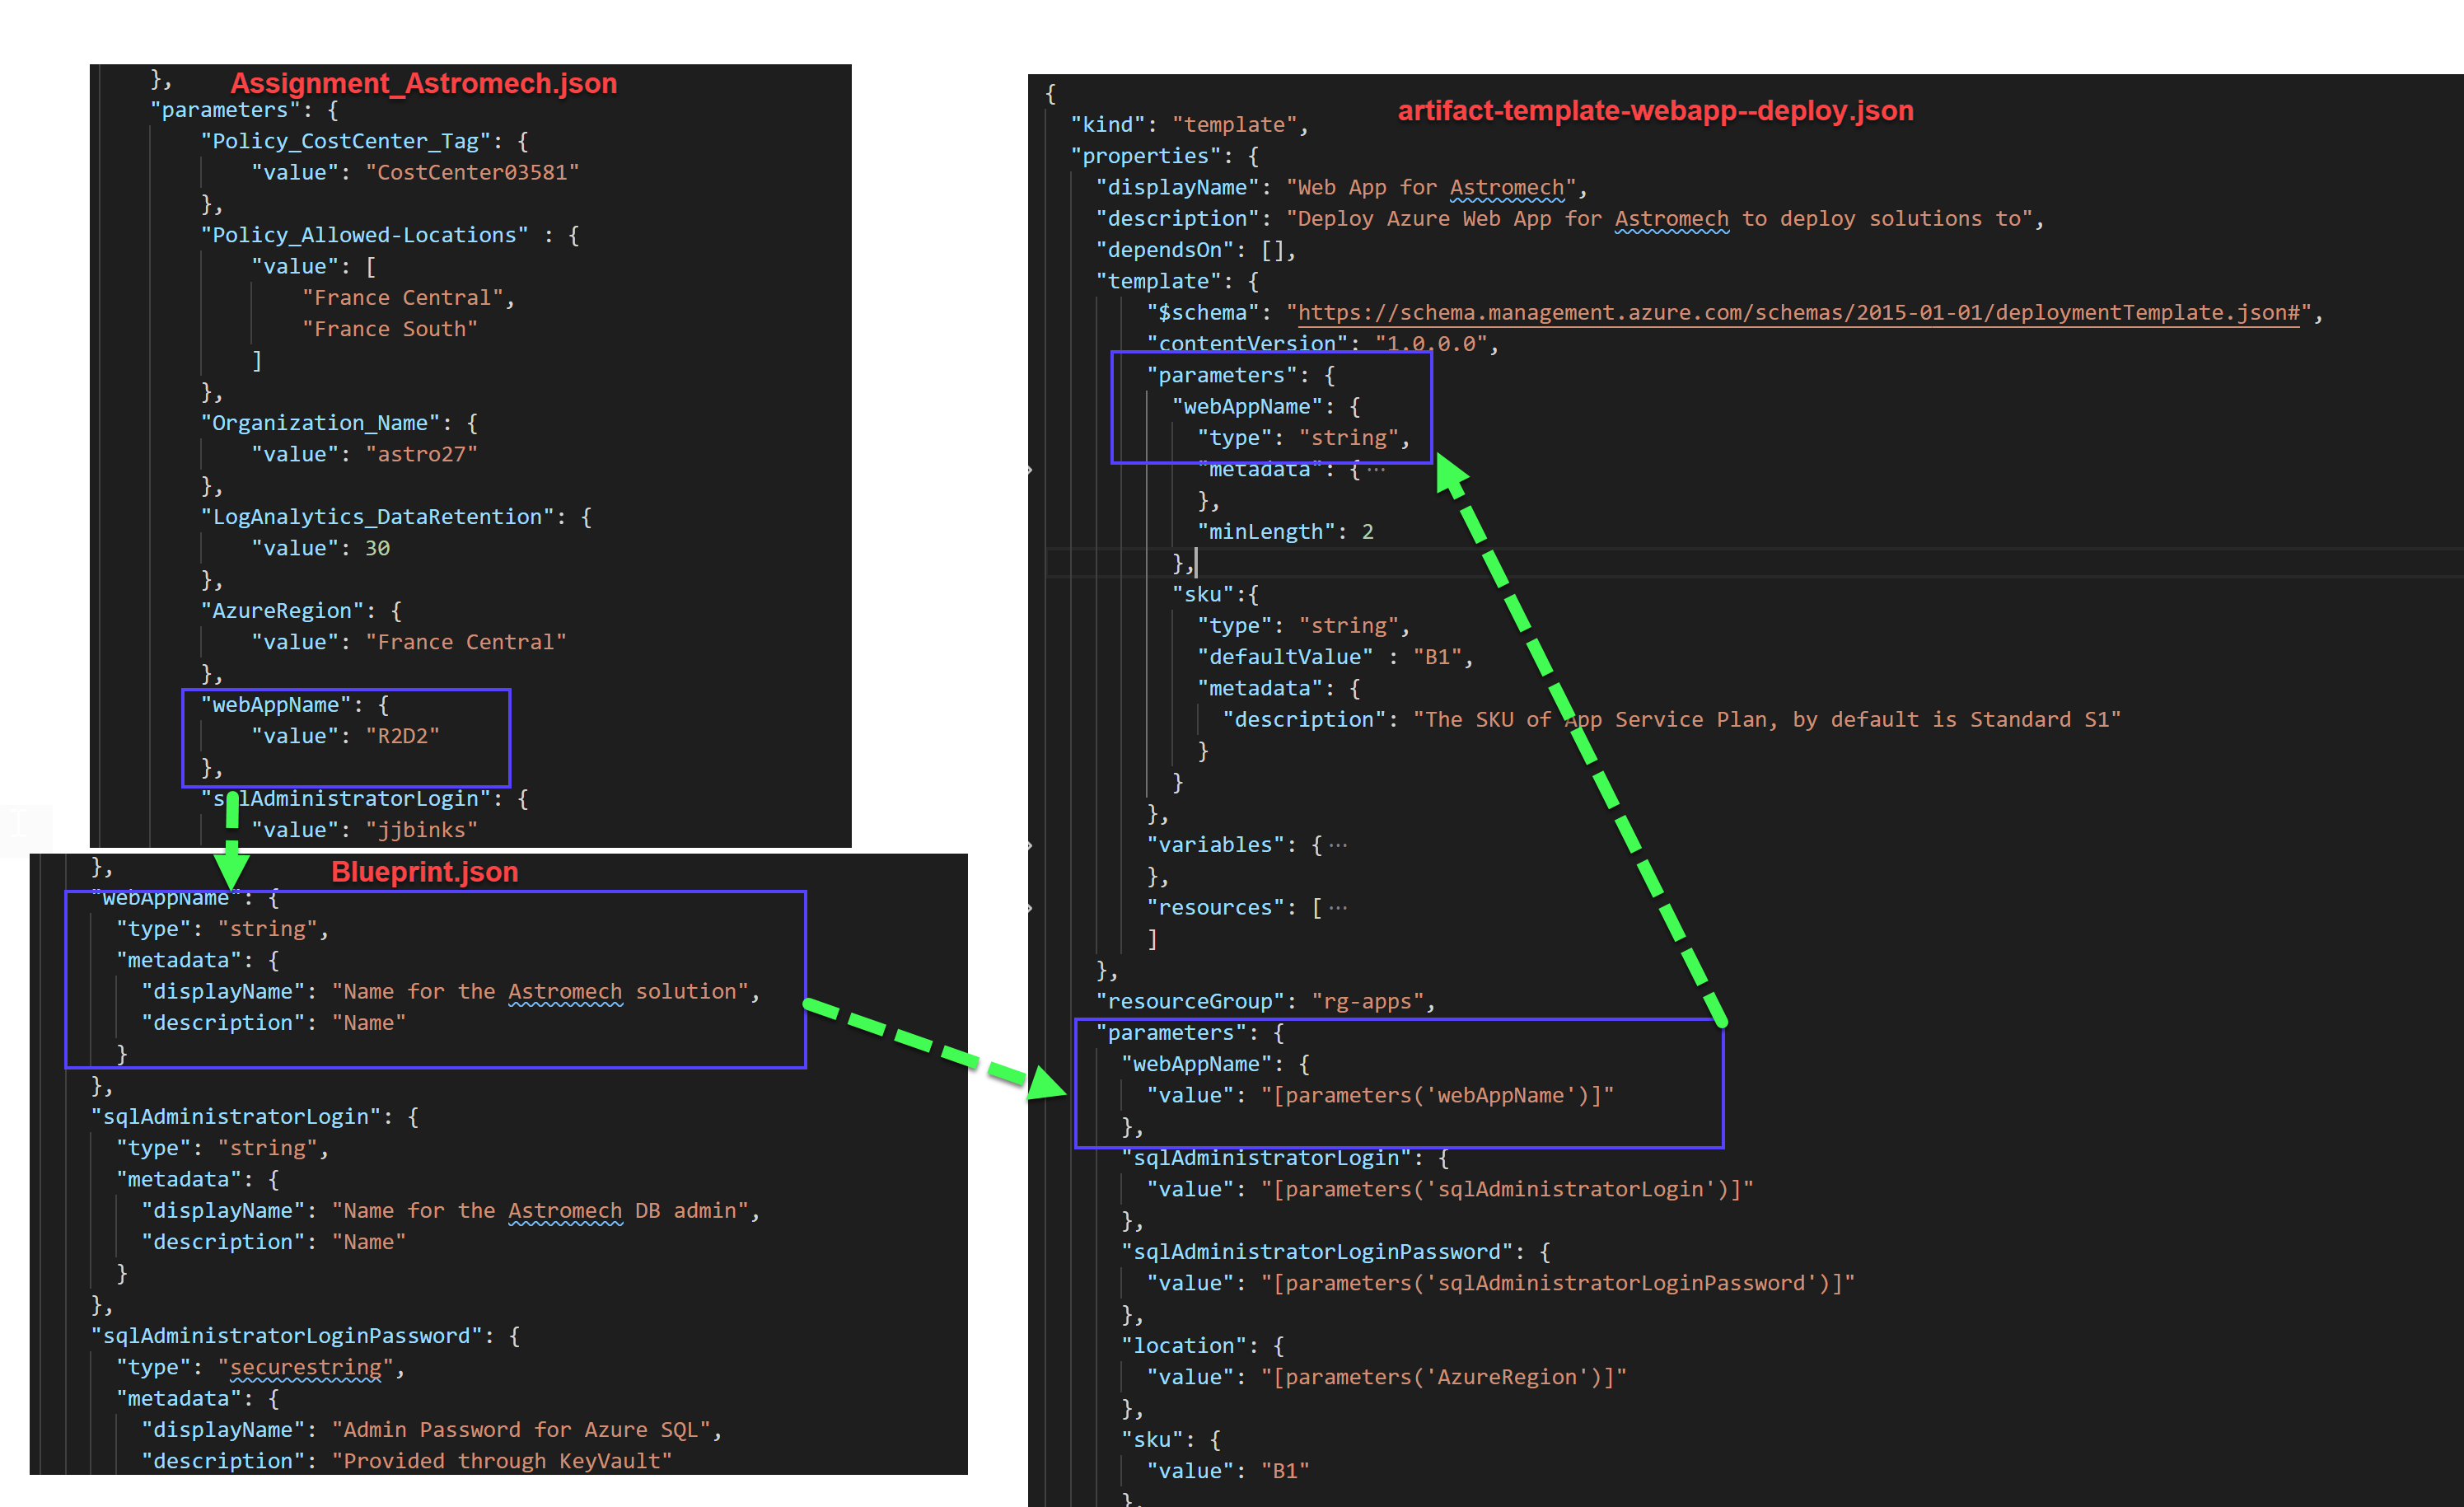Expand the collapsed "resources" ellipsis
The image size is (2464, 1507).
[x=1338, y=908]
